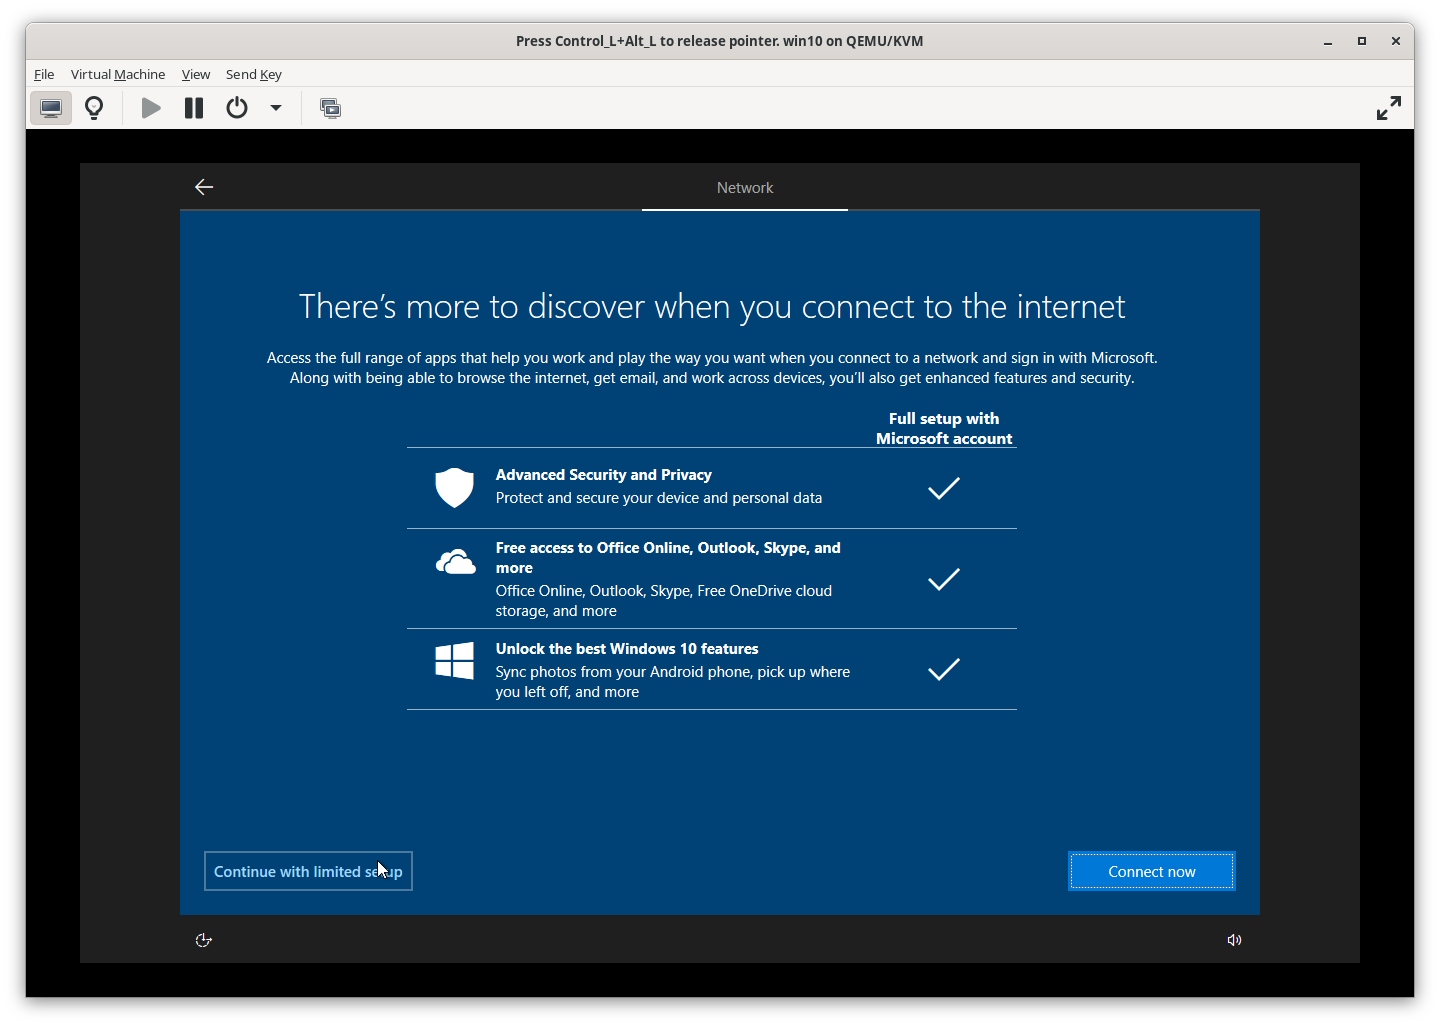Click Continue with limited setup
This screenshot has height=1026, width=1440.
click(x=308, y=871)
